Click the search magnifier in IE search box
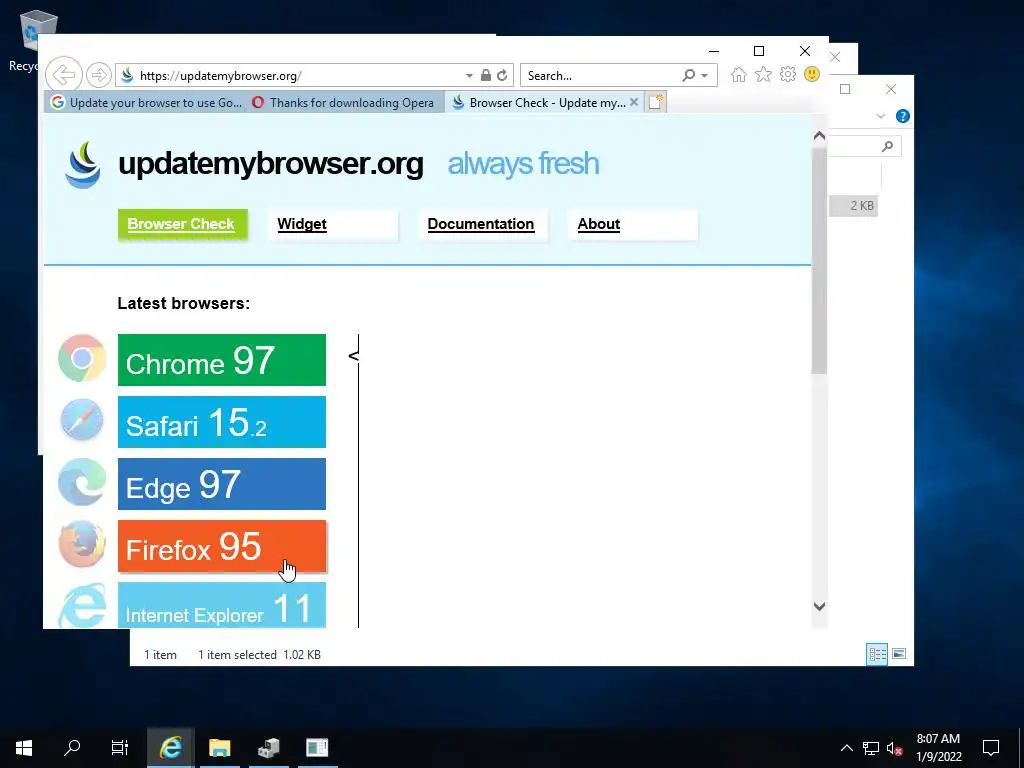 [x=688, y=75]
